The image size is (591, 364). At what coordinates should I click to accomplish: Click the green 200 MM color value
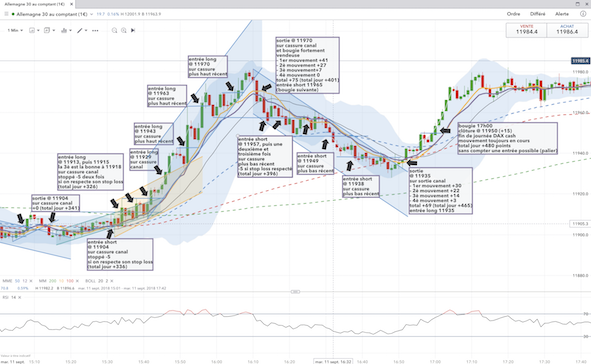(52, 281)
